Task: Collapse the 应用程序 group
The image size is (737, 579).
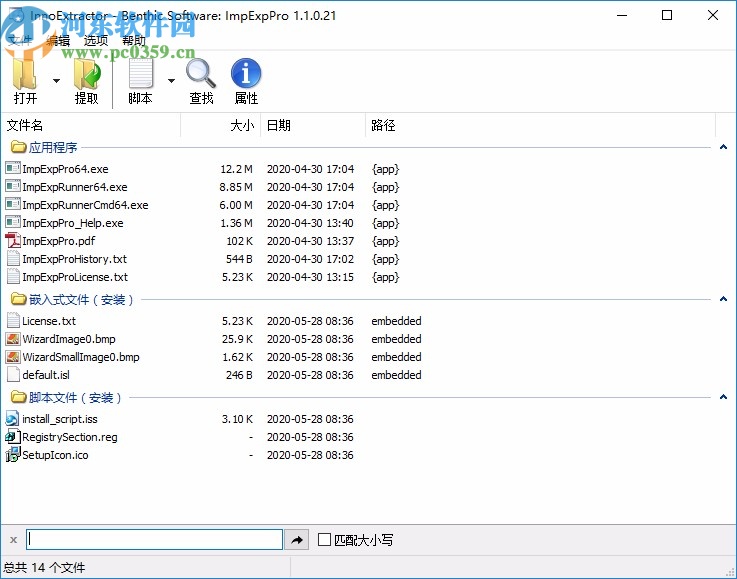Action: point(723,147)
